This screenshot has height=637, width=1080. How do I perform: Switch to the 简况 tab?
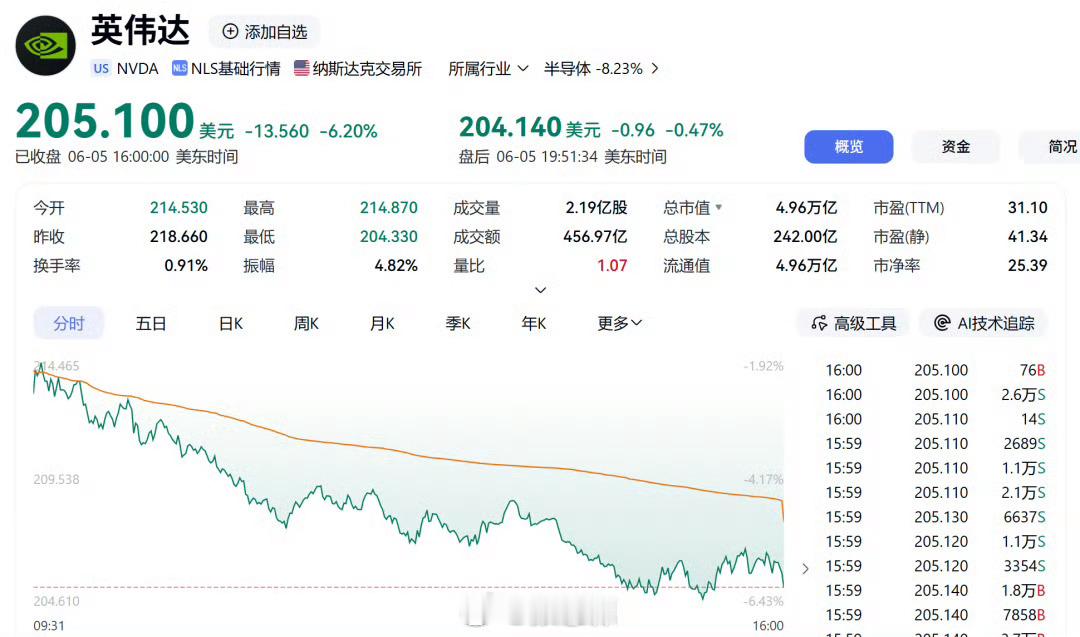[1050, 147]
